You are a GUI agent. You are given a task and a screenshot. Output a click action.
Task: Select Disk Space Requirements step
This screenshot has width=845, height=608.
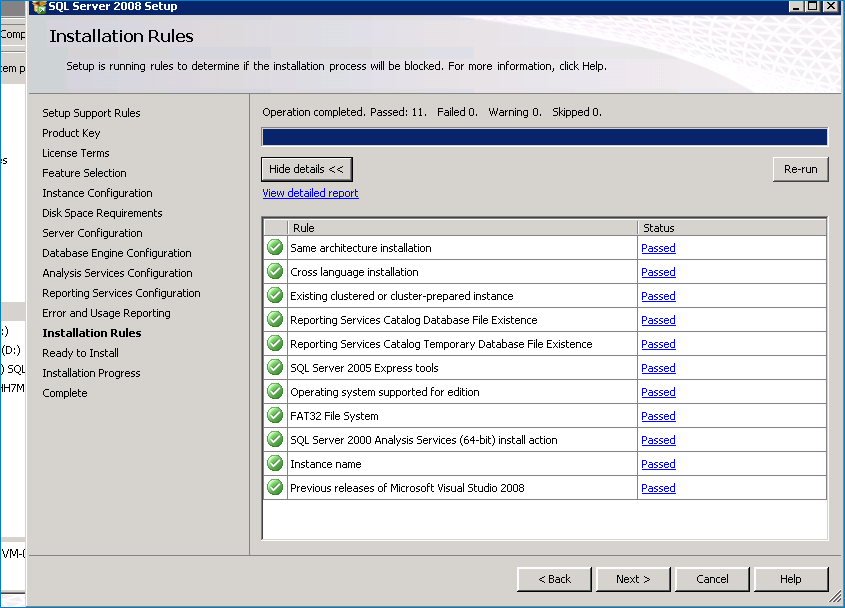click(x=102, y=213)
